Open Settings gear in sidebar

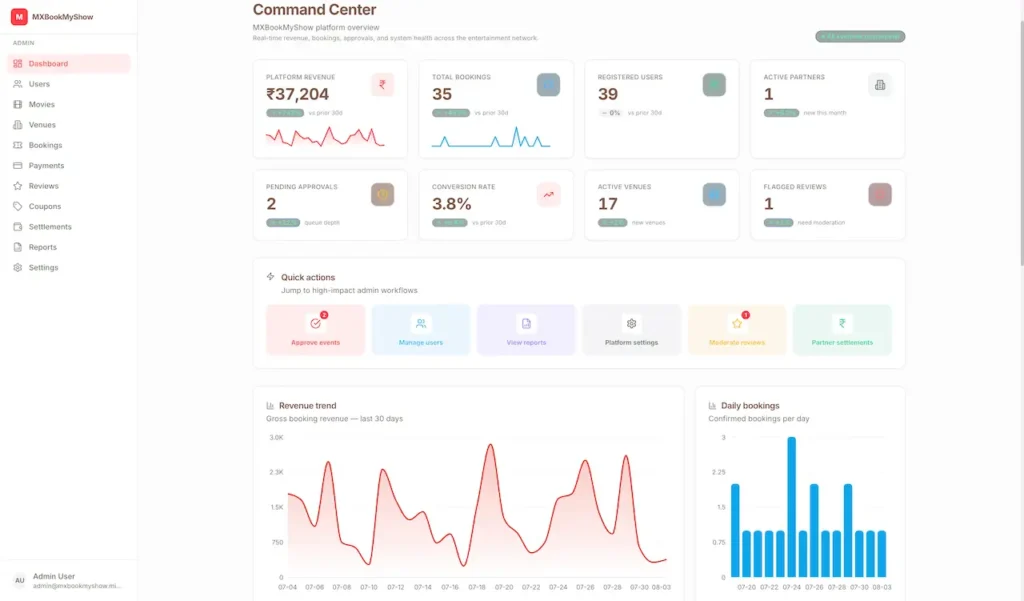click(x=18, y=268)
